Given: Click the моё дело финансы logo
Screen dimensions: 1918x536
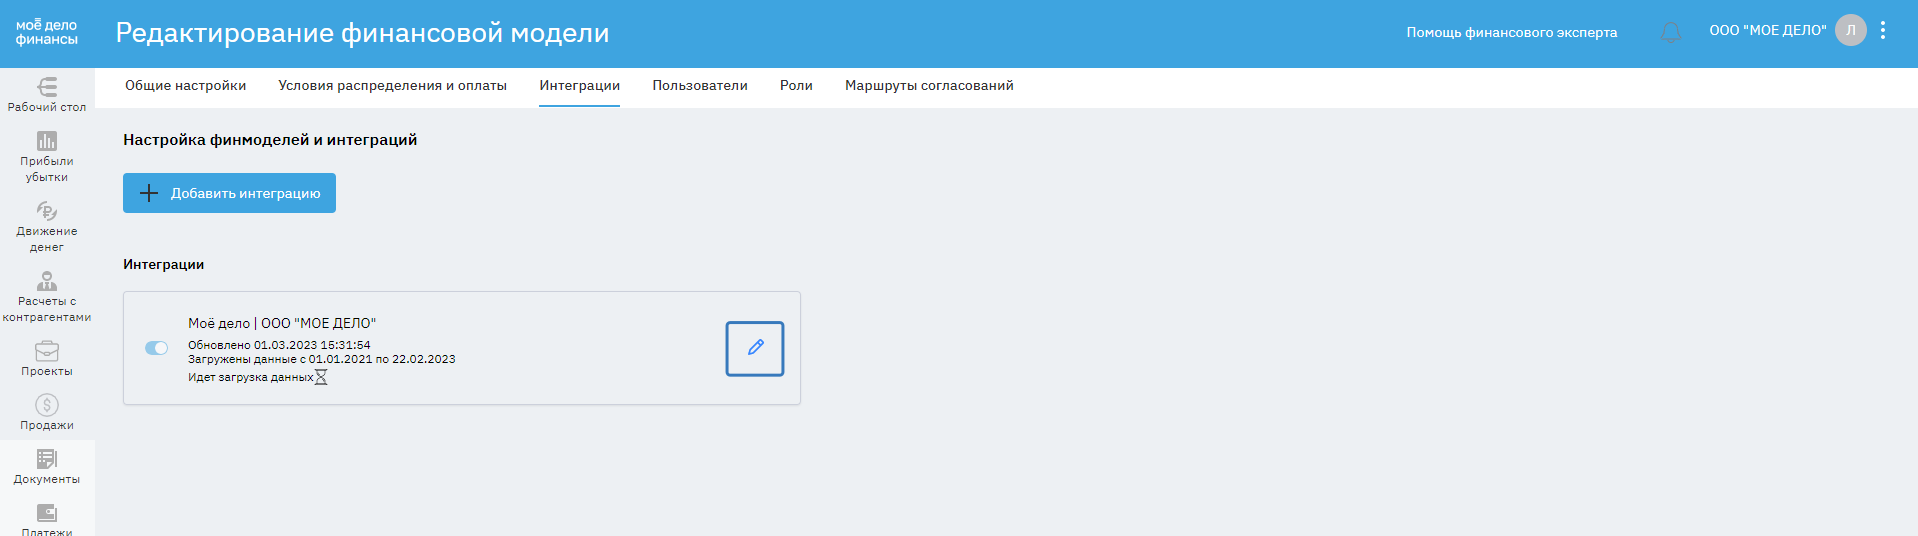Looking at the screenshot, I should [47, 32].
